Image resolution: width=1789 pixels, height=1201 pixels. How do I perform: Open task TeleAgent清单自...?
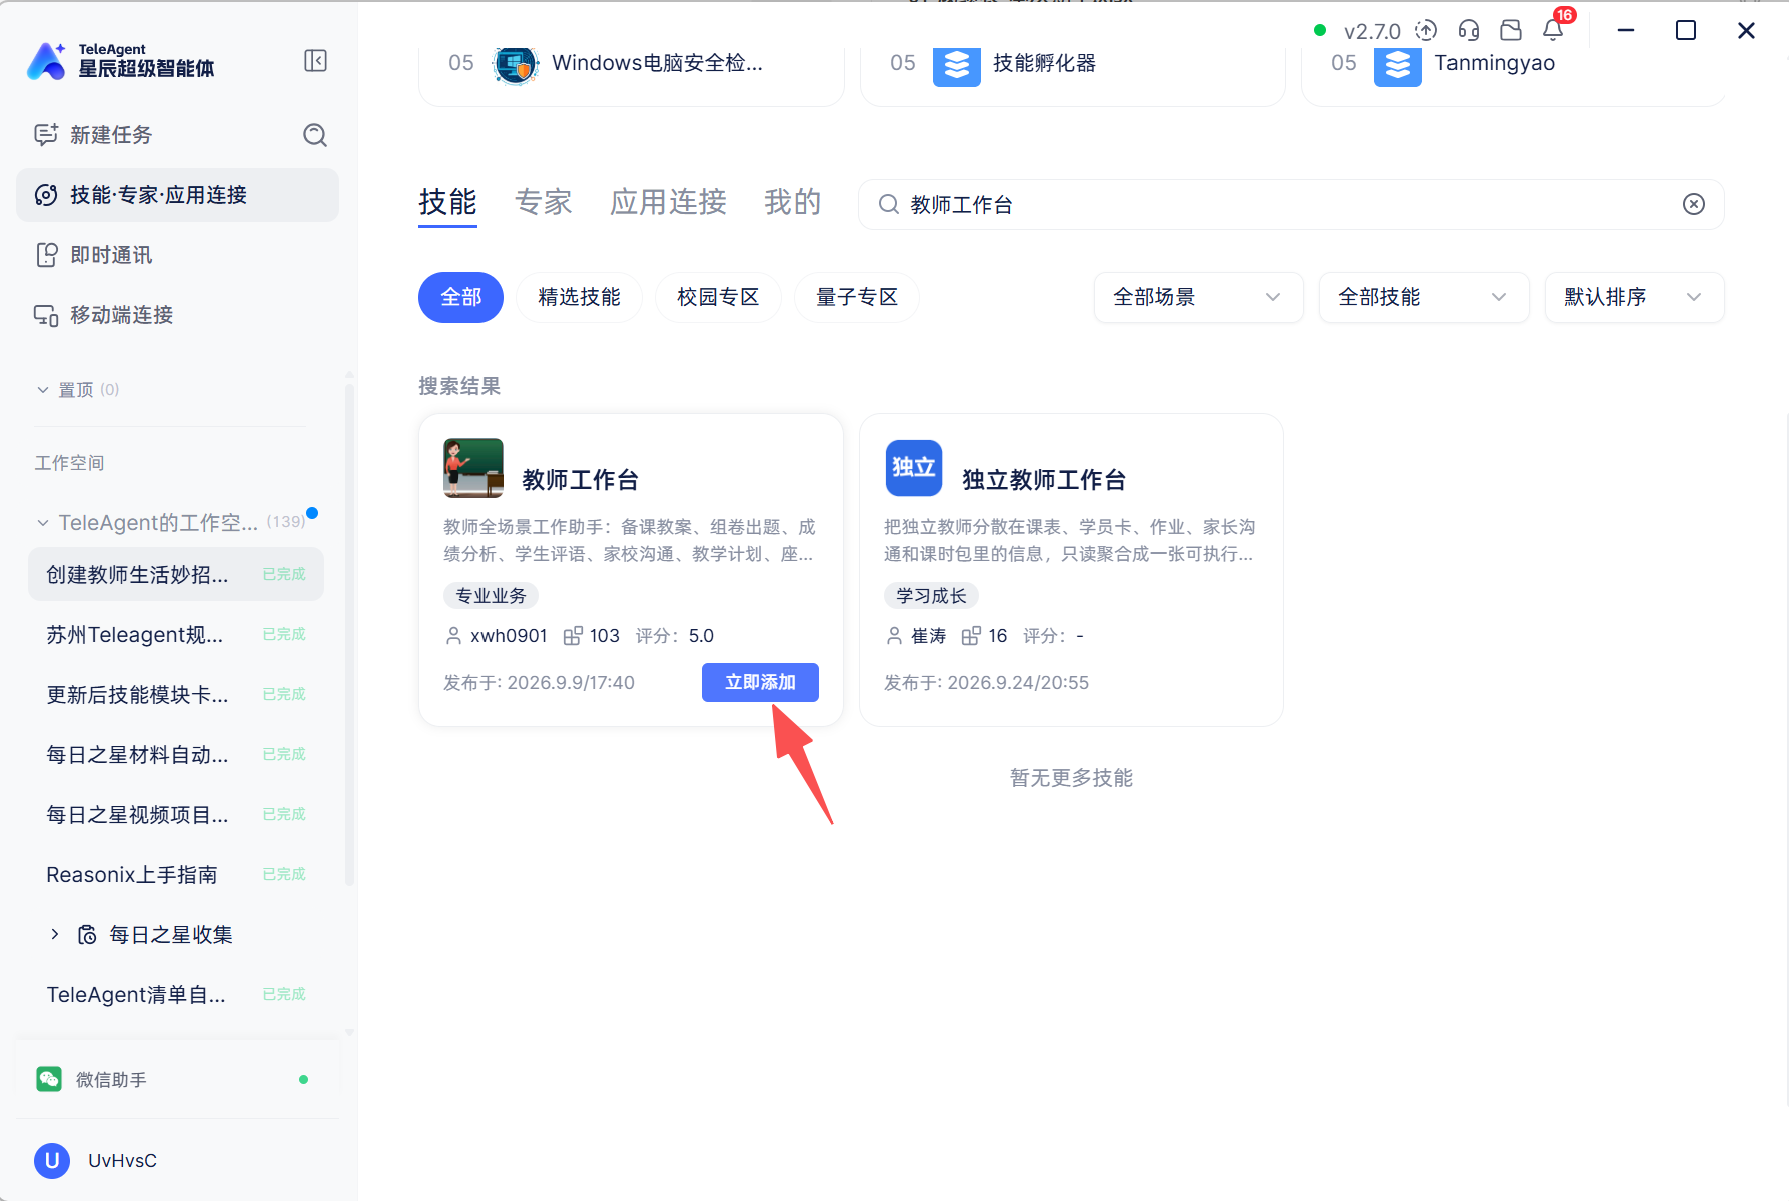[x=176, y=994]
